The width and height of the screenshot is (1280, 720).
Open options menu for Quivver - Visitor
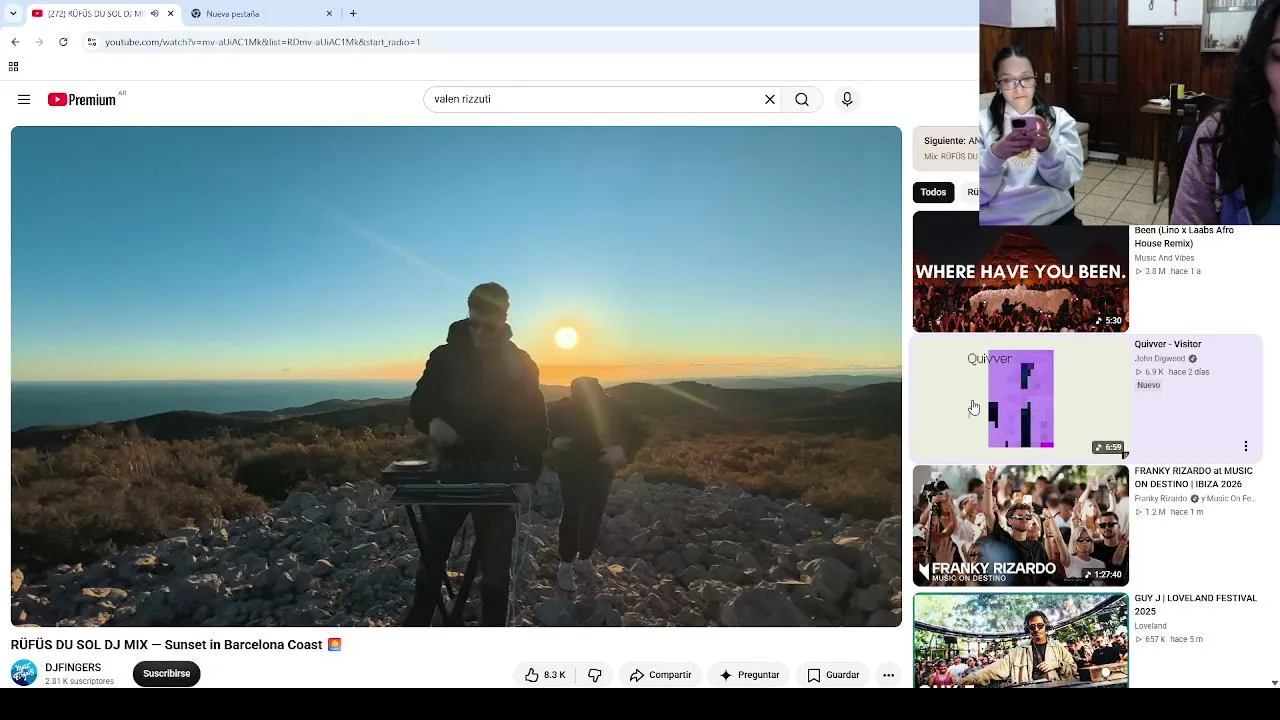[1246, 446]
